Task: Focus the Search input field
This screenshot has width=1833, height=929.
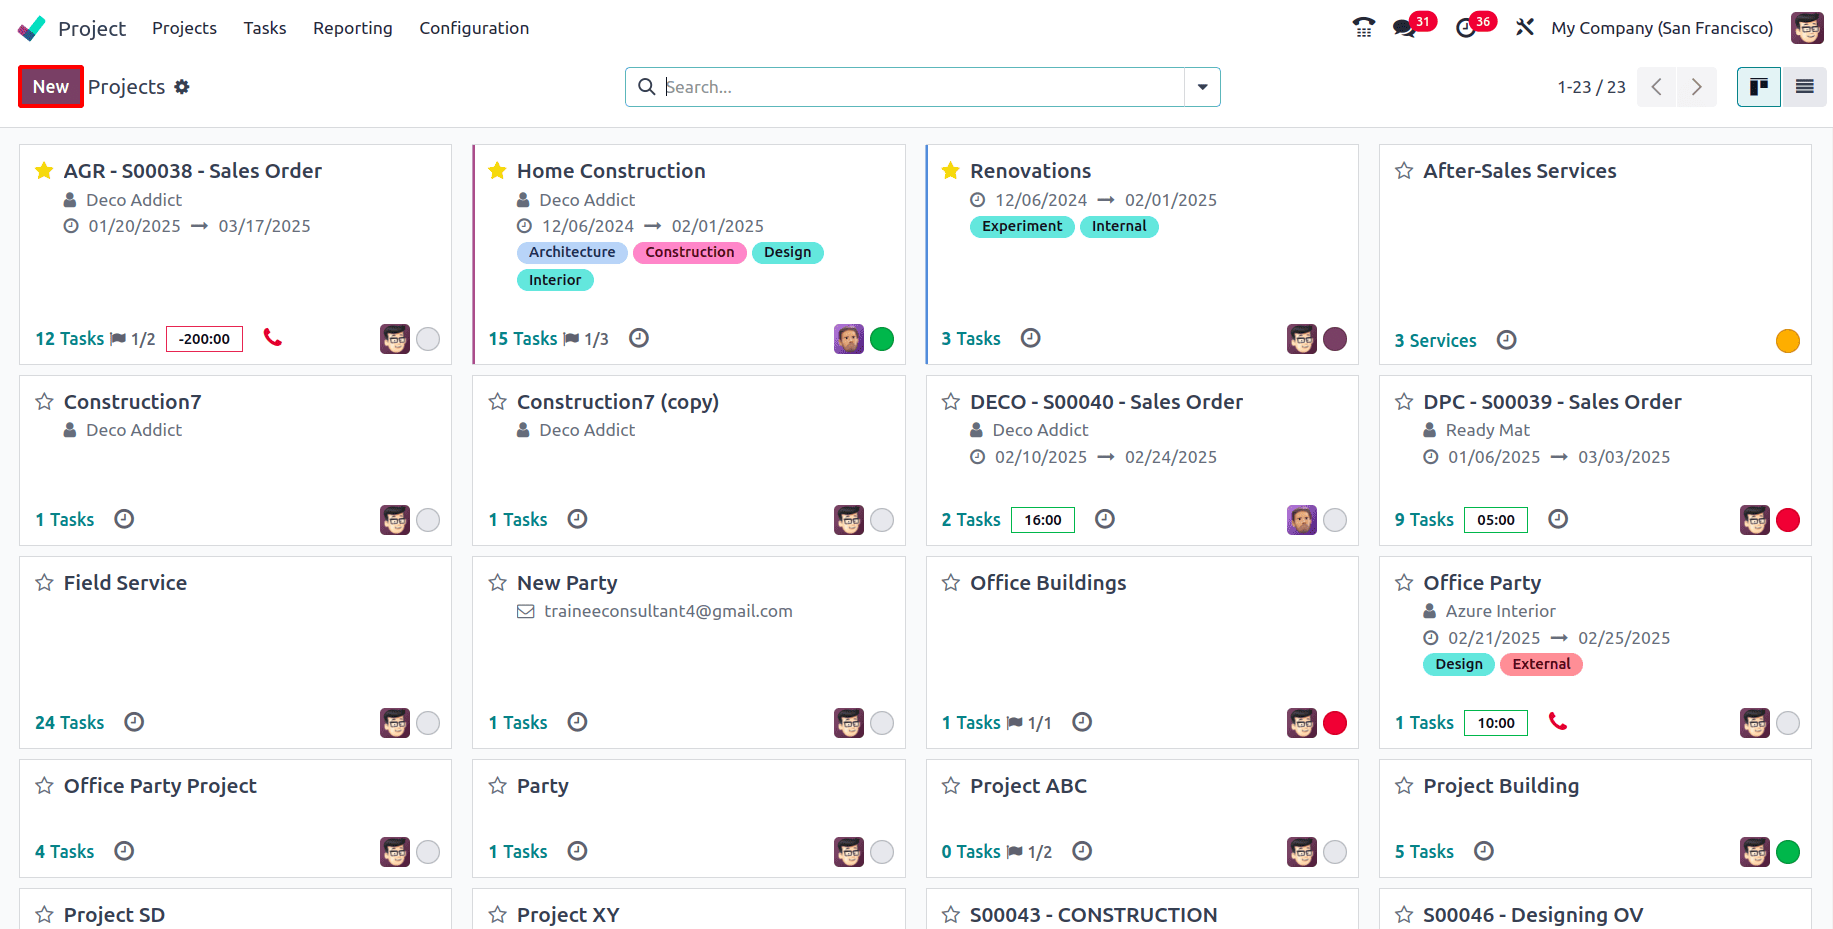Action: pyautogui.click(x=920, y=87)
